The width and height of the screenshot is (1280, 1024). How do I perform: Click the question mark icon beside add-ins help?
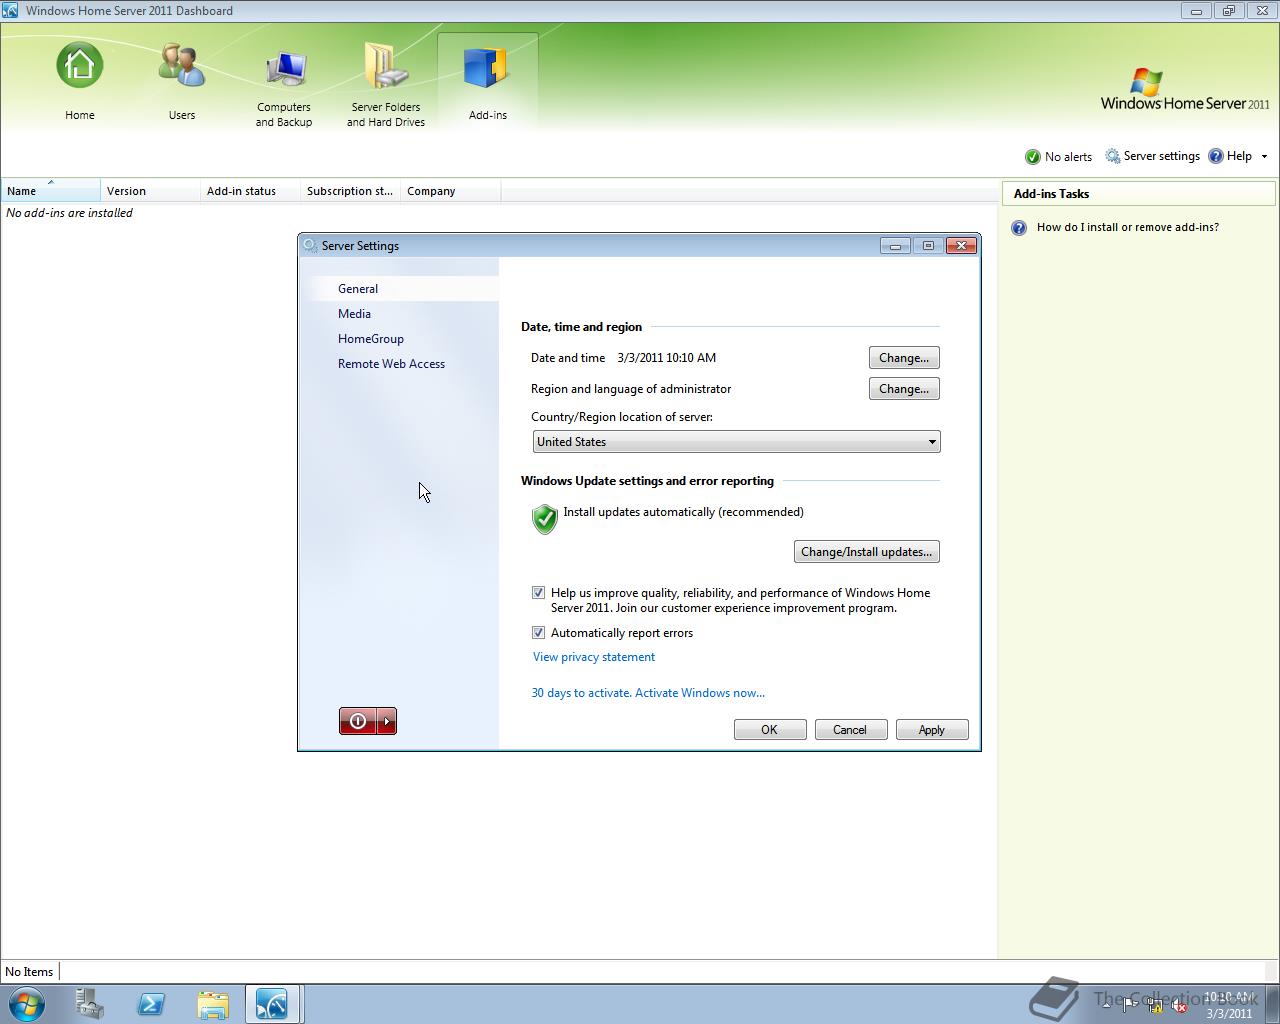pyautogui.click(x=1019, y=228)
